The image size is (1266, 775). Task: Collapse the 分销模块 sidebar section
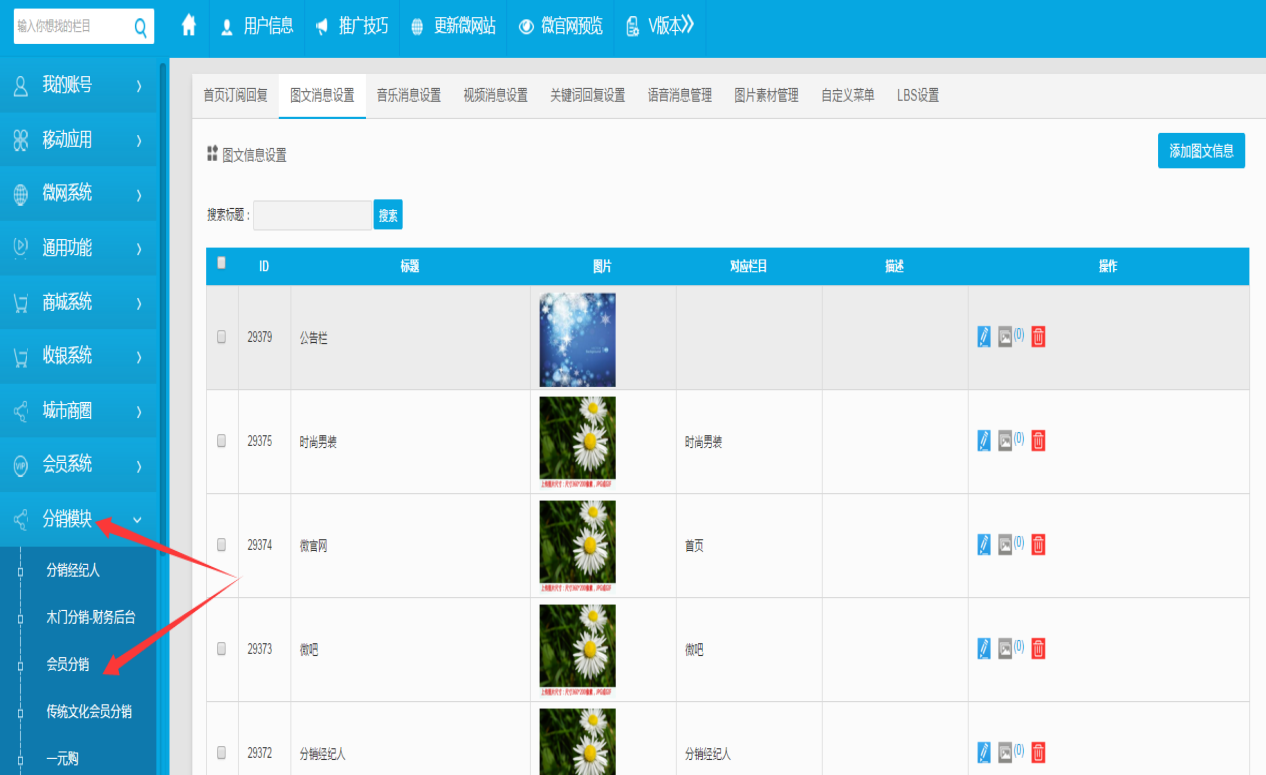click(x=78, y=519)
